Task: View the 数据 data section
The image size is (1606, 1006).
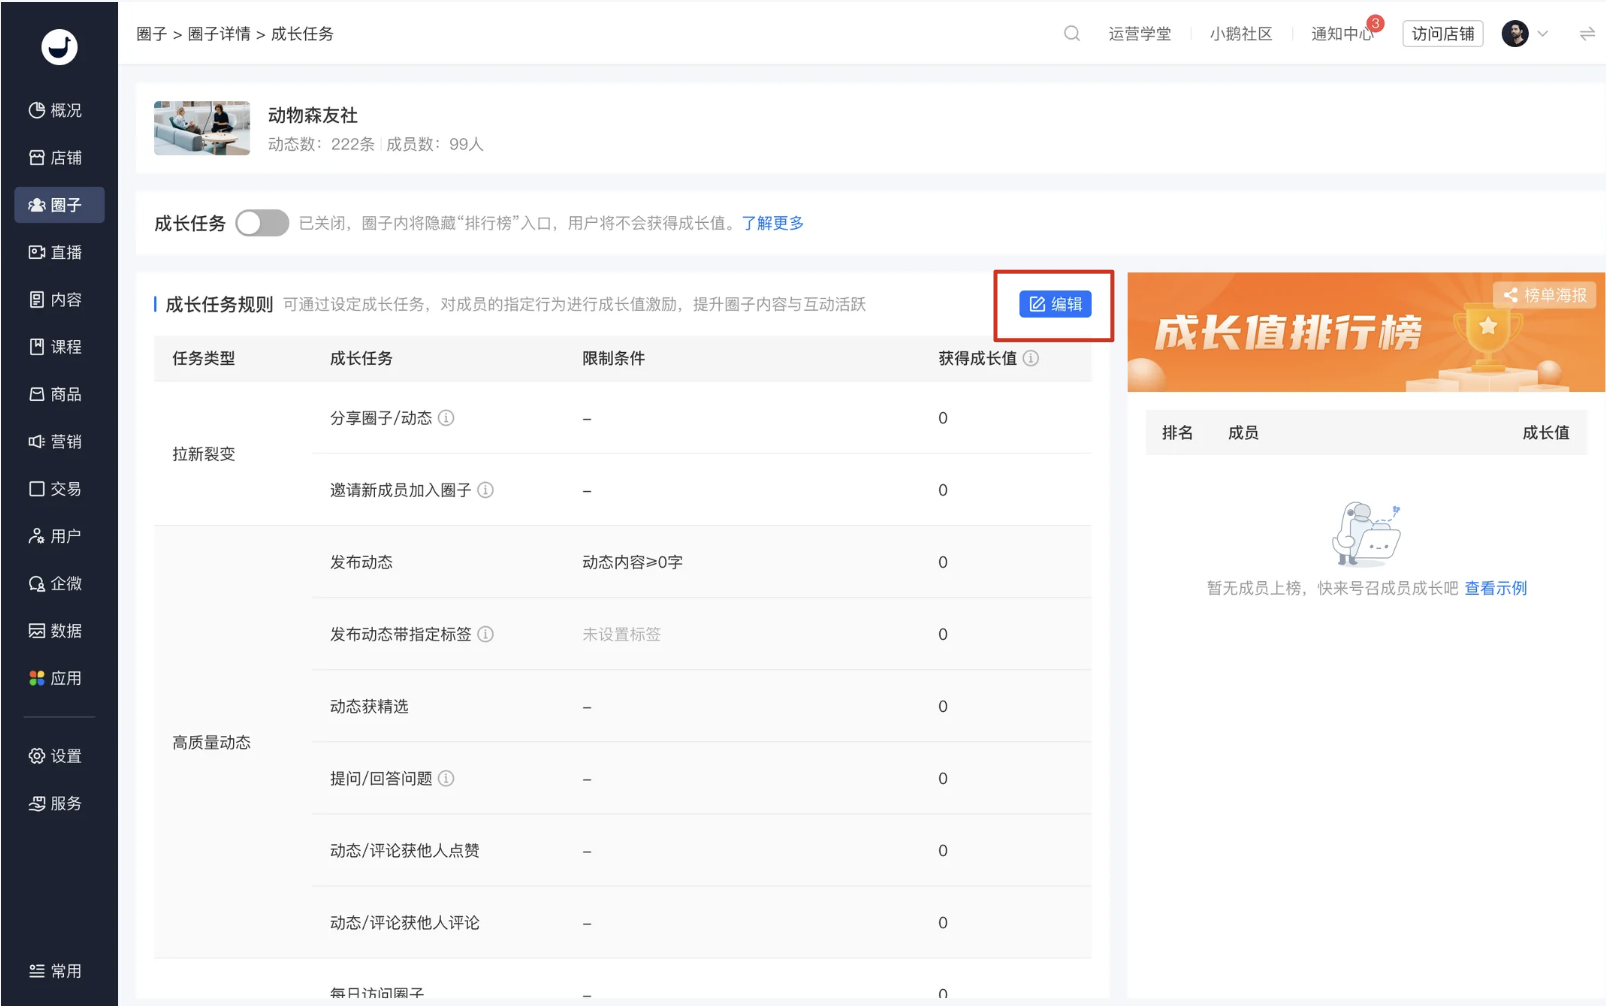Action: click(x=56, y=631)
